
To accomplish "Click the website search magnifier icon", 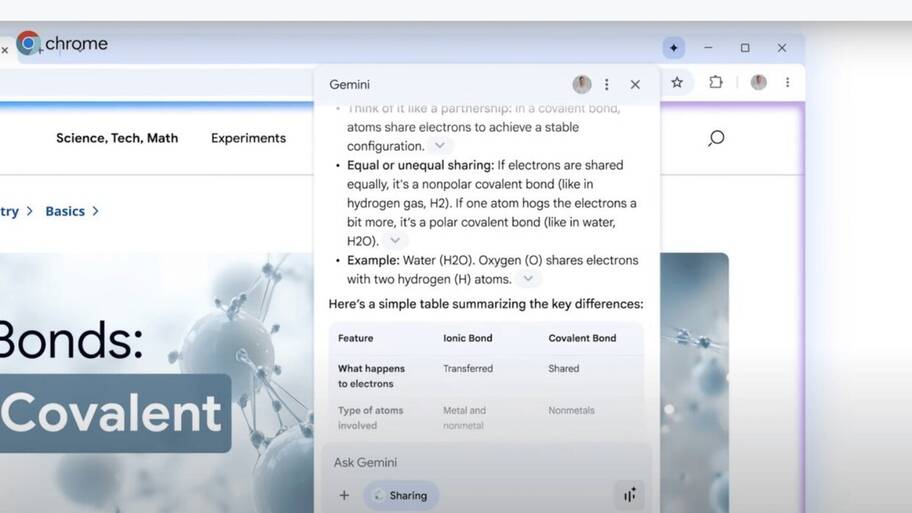I will click(717, 138).
